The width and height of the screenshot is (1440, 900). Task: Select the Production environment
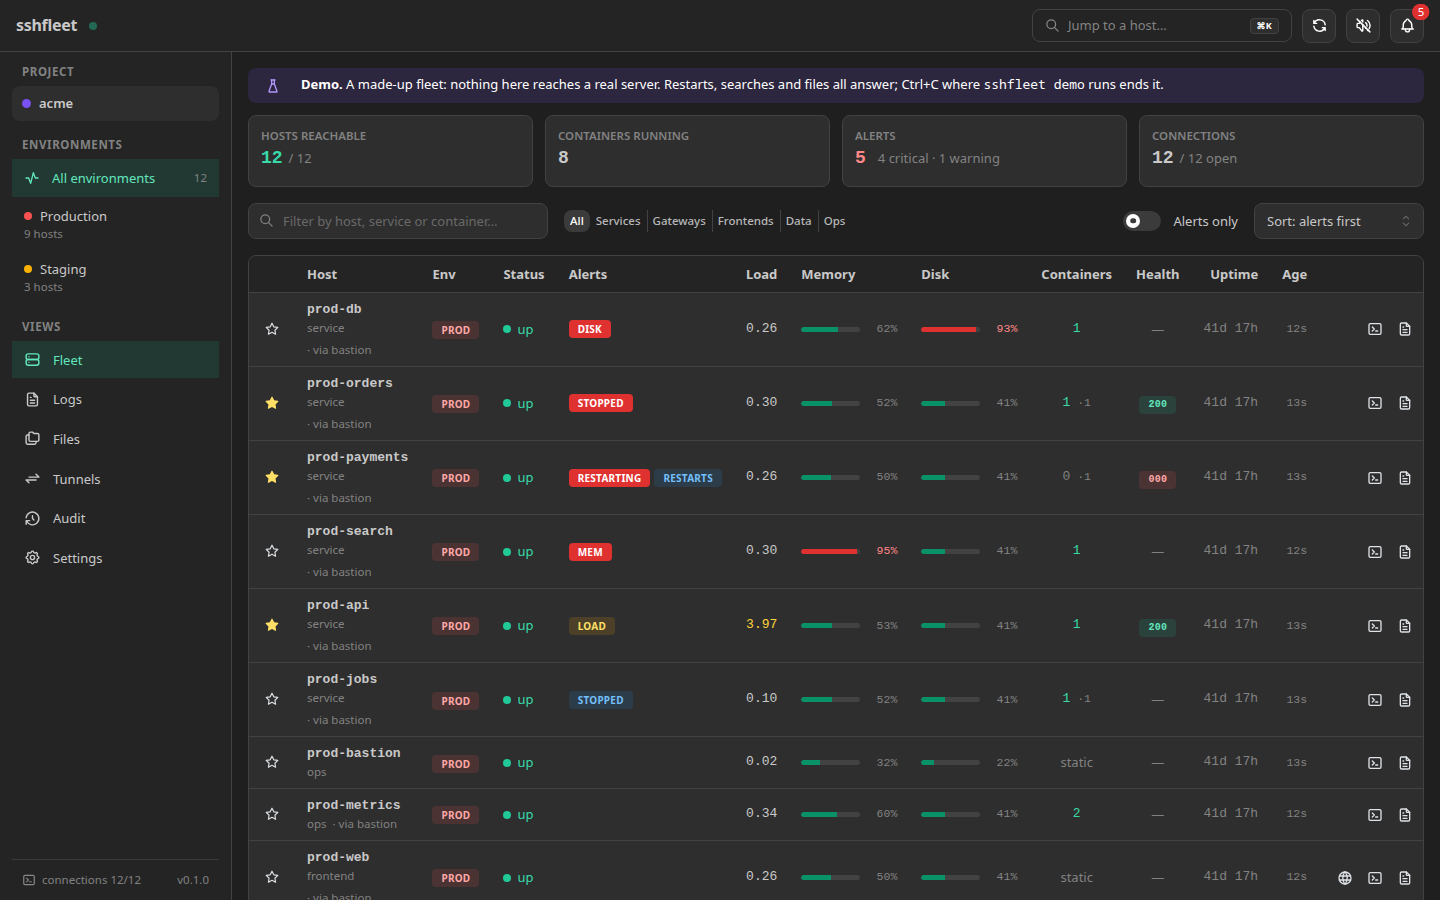coord(115,224)
